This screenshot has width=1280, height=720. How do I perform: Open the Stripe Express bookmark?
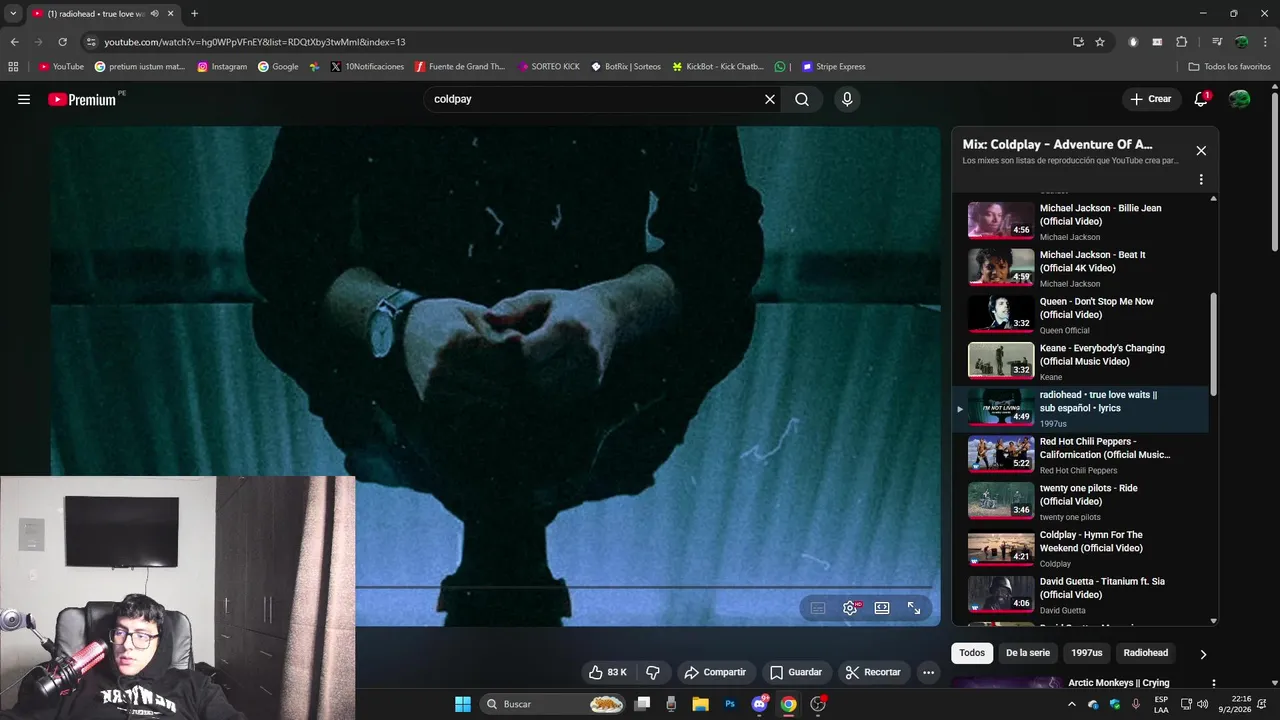coord(833,67)
